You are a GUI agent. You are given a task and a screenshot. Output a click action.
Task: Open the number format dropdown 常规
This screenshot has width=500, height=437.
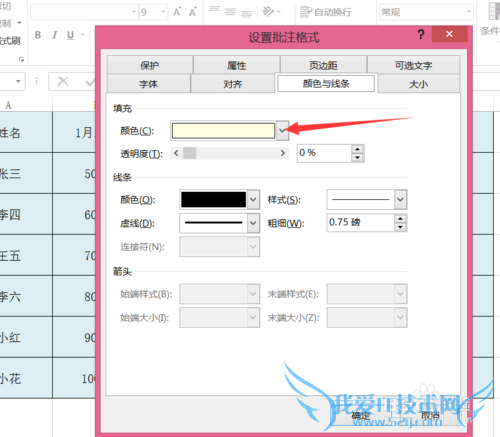click(x=469, y=12)
